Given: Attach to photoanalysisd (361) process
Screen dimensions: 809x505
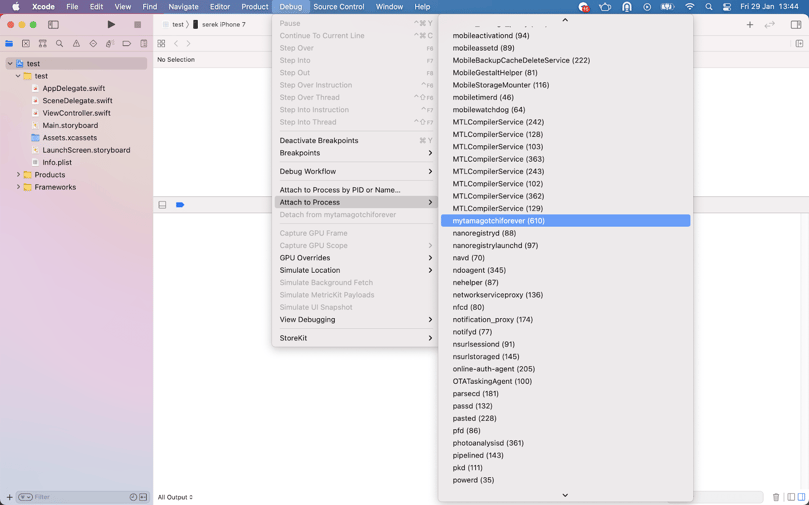Looking at the screenshot, I should [565, 443].
